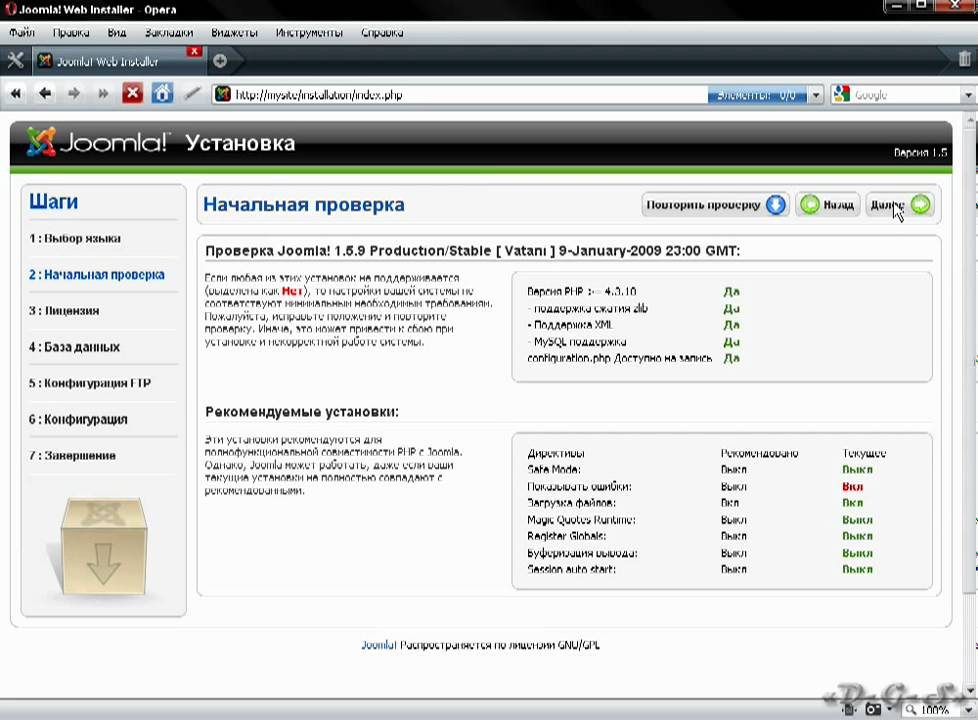Select step 3: Лицензия
Viewport: 978px width, 720px height.
(64, 311)
